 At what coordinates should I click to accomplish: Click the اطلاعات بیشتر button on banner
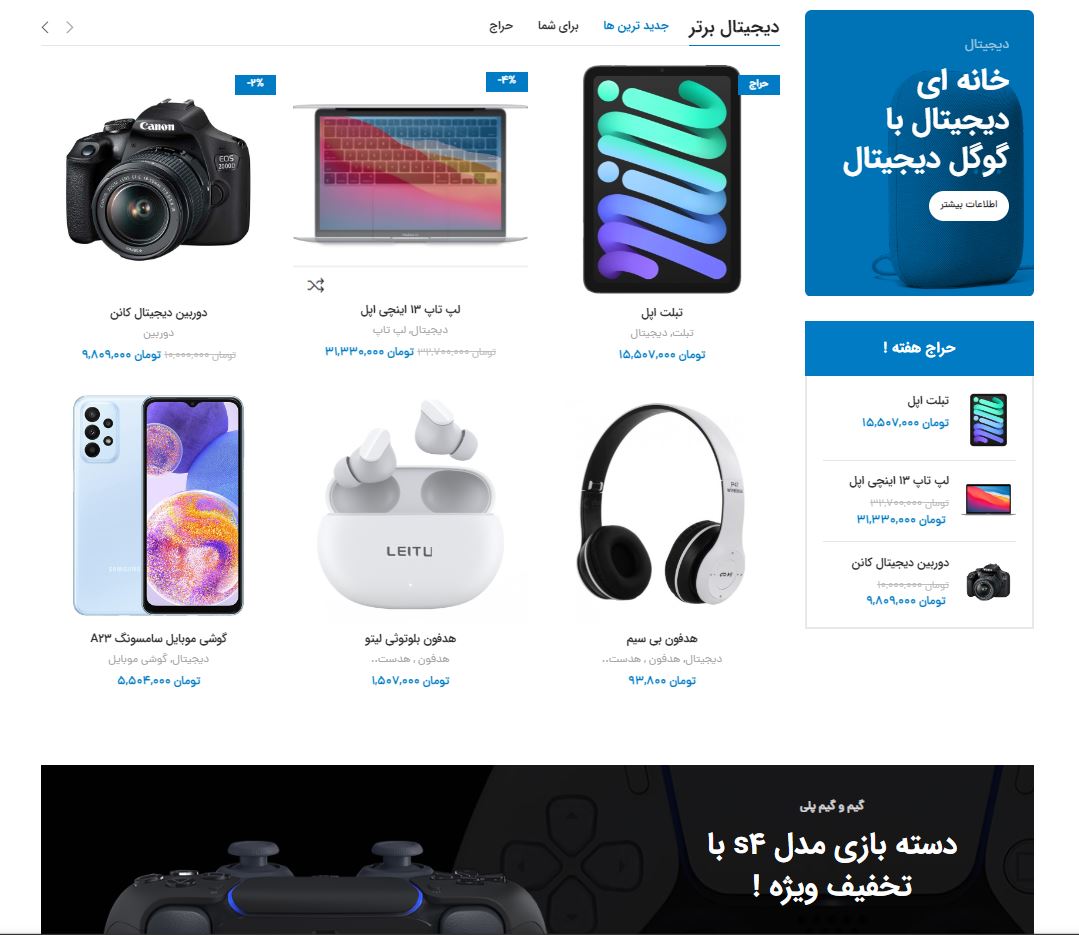pos(969,205)
